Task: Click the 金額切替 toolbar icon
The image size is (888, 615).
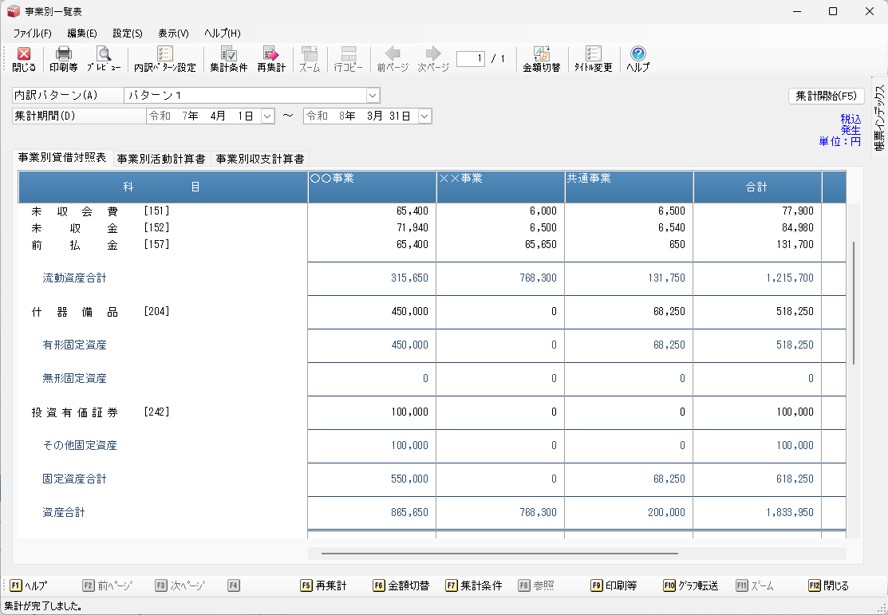Action: 541,59
